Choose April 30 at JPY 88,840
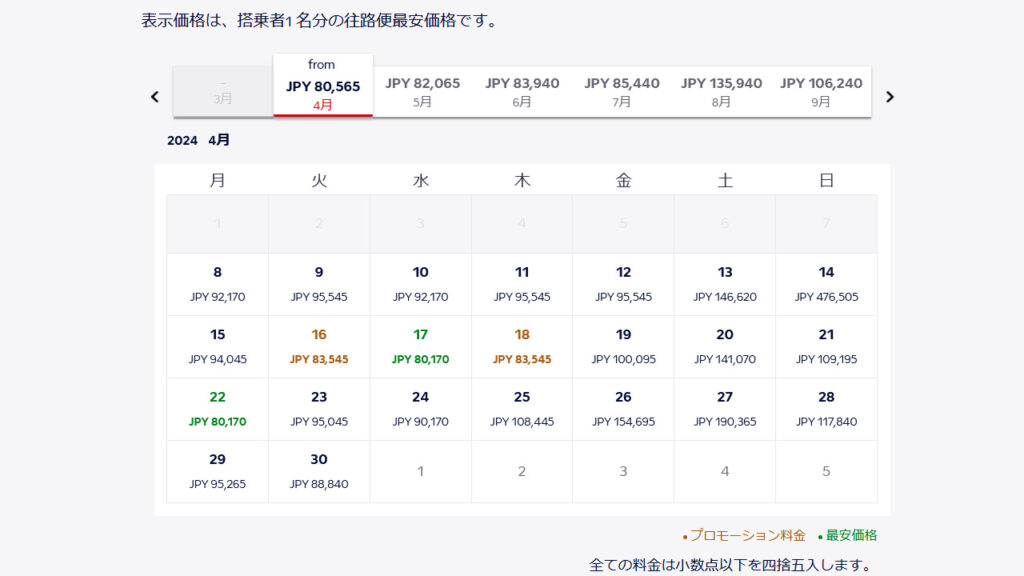This screenshot has height=576, width=1024. click(x=319, y=471)
